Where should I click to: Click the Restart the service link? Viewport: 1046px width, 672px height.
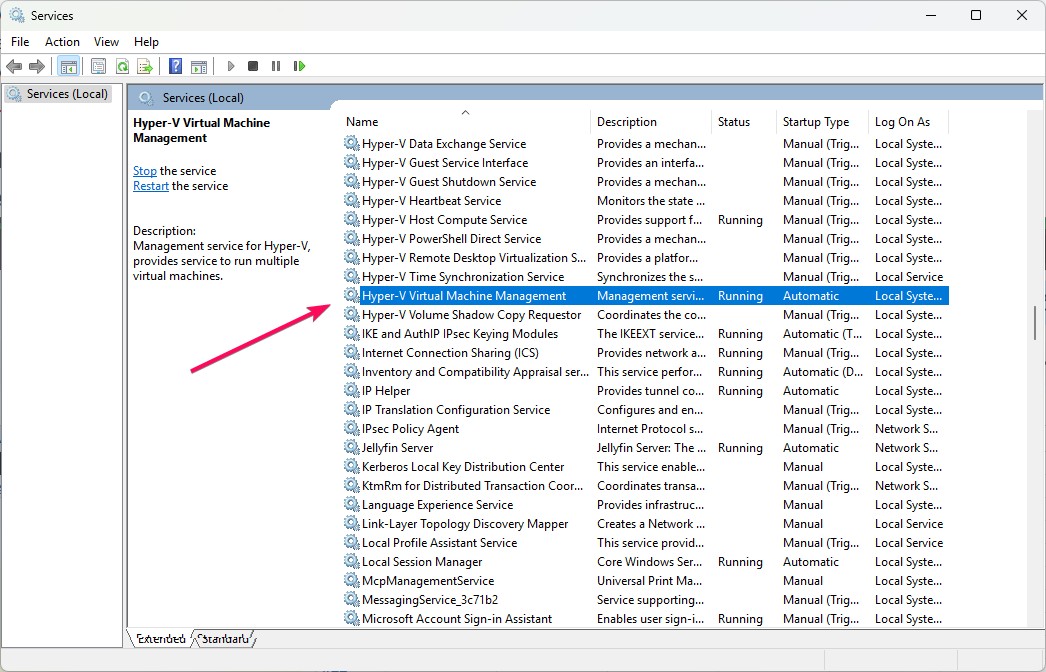tap(151, 186)
